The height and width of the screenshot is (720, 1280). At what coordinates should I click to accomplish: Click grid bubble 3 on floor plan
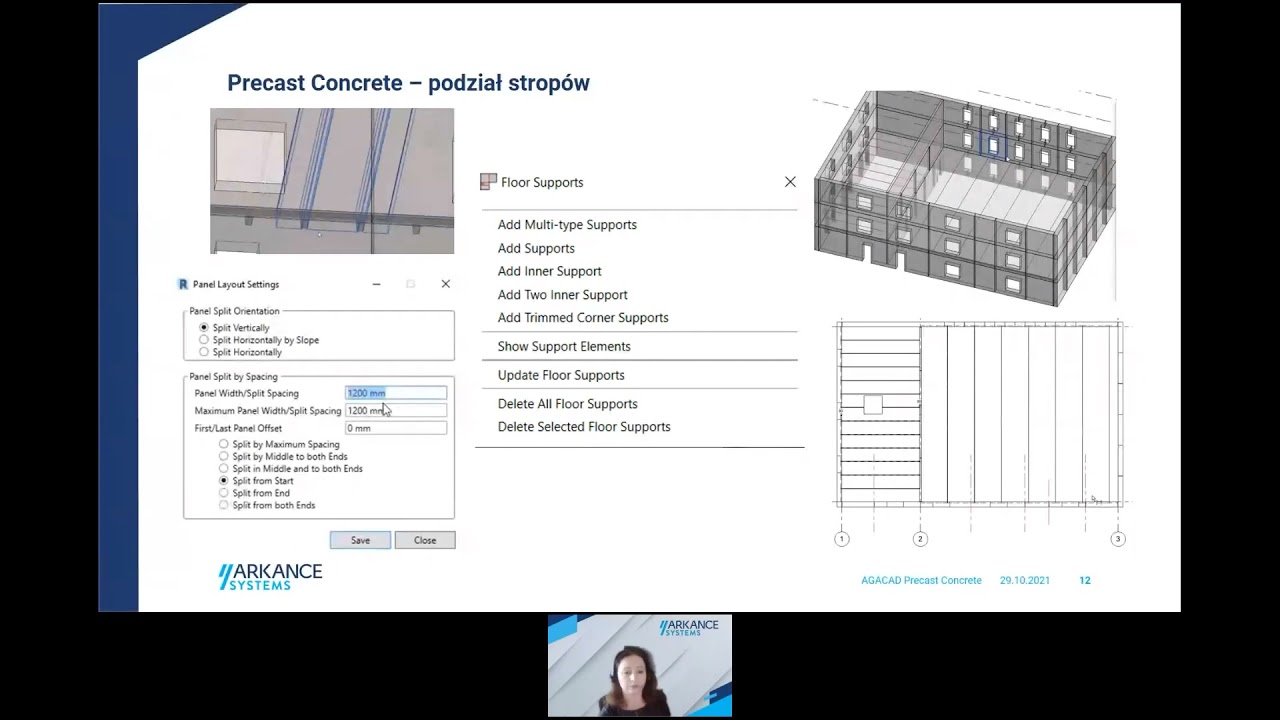(x=1118, y=539)
